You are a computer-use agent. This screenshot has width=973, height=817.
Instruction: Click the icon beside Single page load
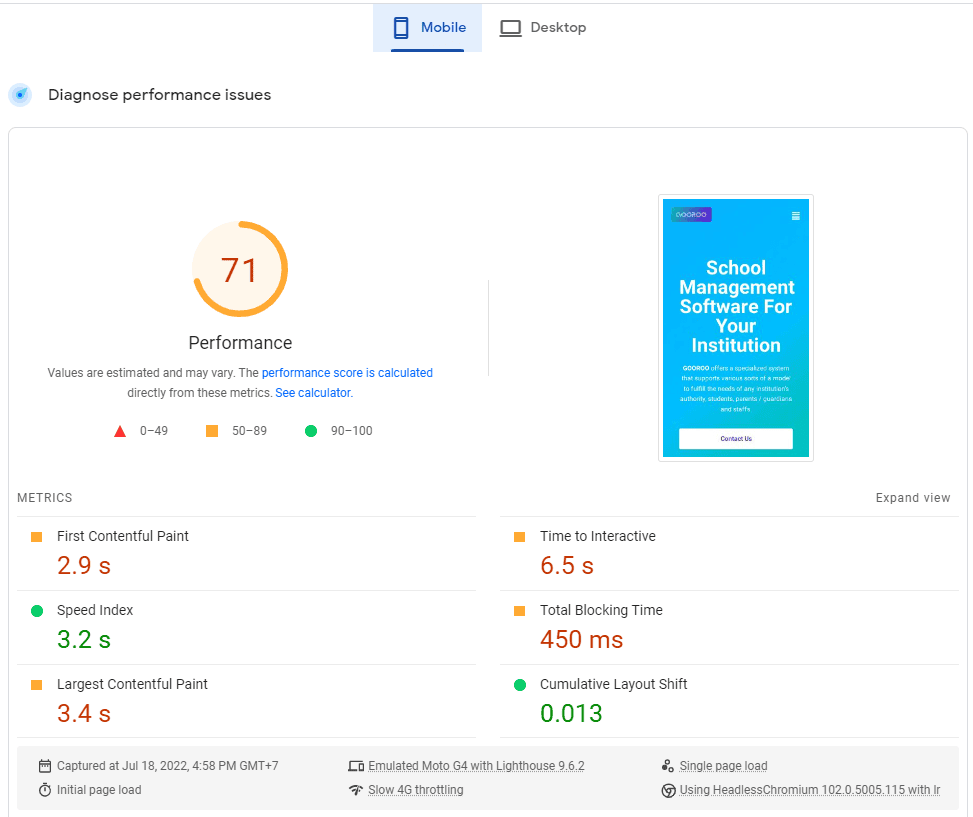point(668,766)
